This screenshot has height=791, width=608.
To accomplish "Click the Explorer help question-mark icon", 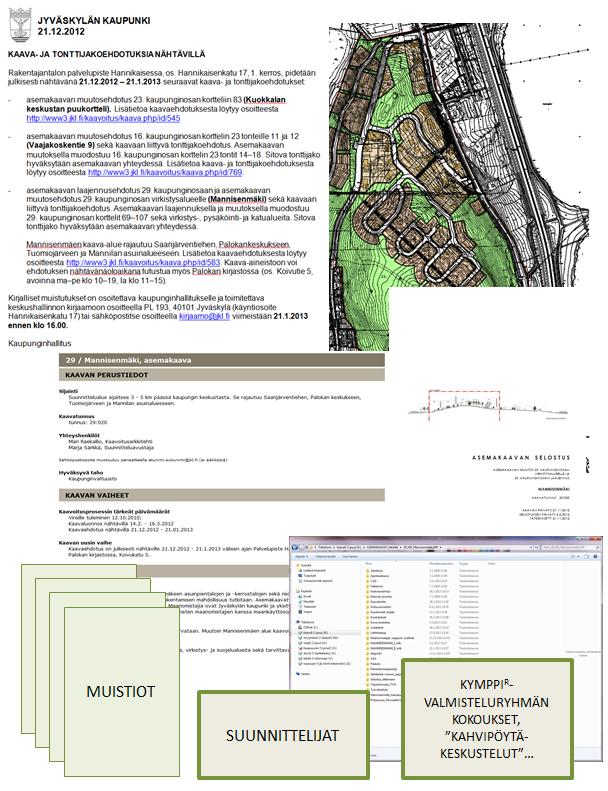I will (x=595, y=556).
